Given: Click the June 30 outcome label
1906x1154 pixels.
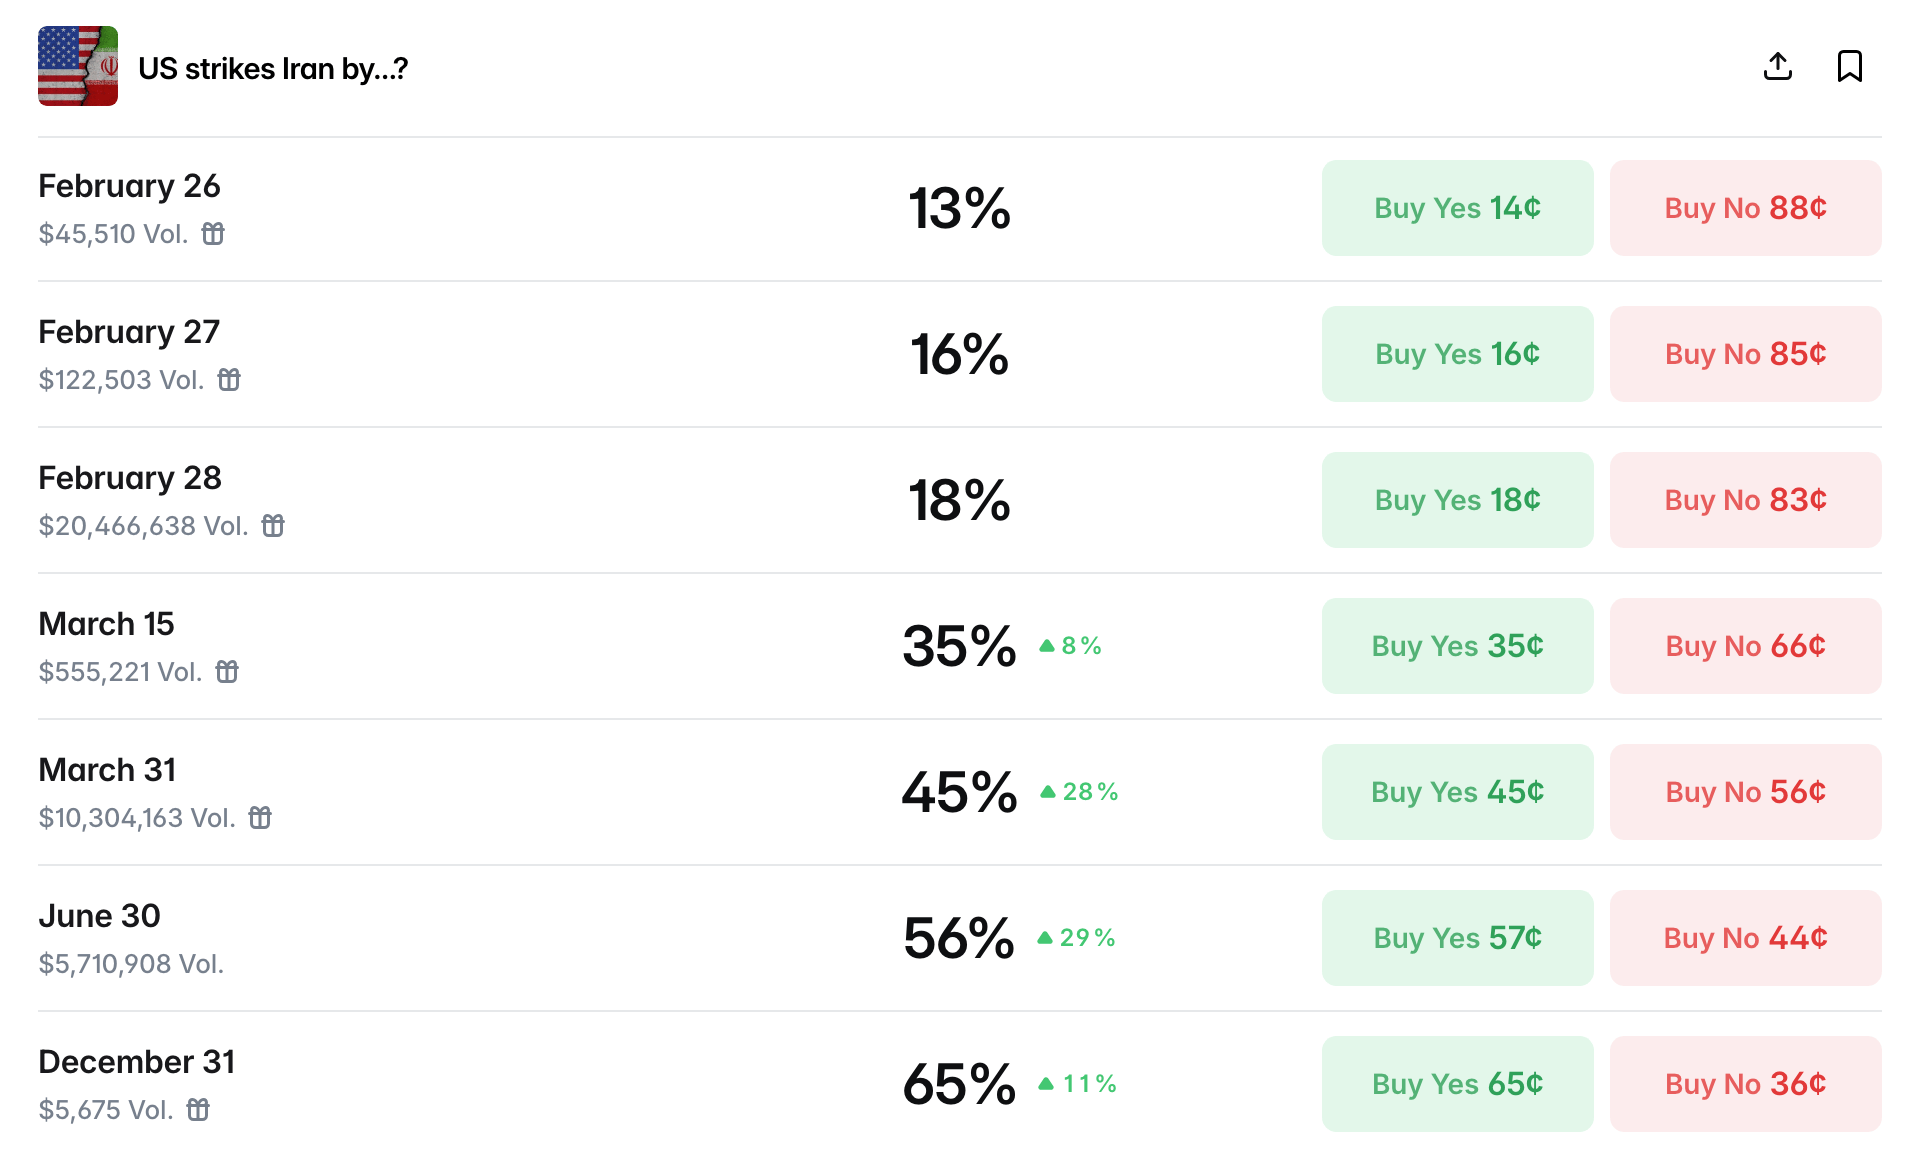Looking at the screenshot, I should click(x=99, y=916).
